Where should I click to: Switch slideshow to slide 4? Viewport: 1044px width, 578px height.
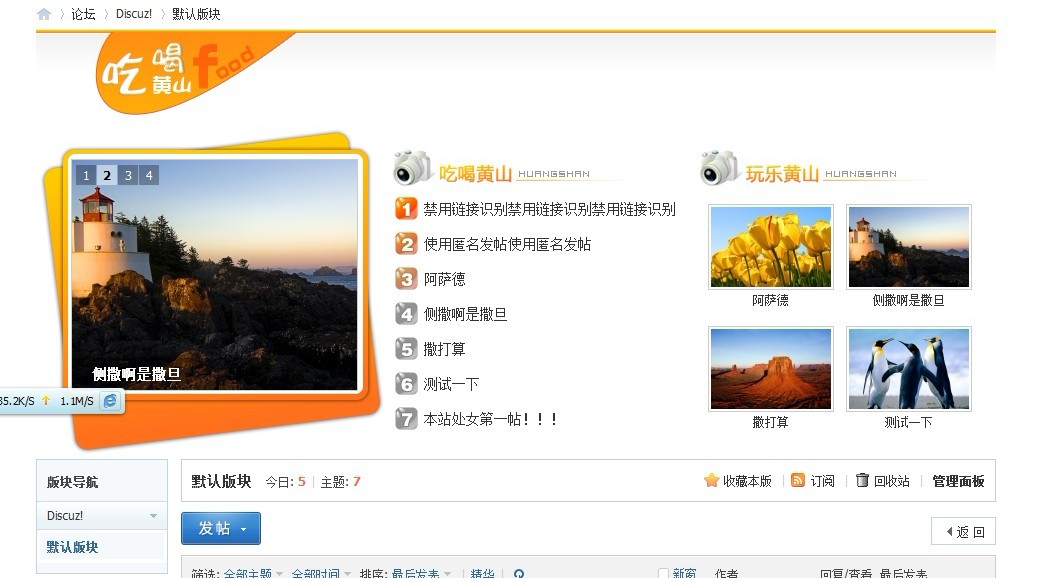148,175
